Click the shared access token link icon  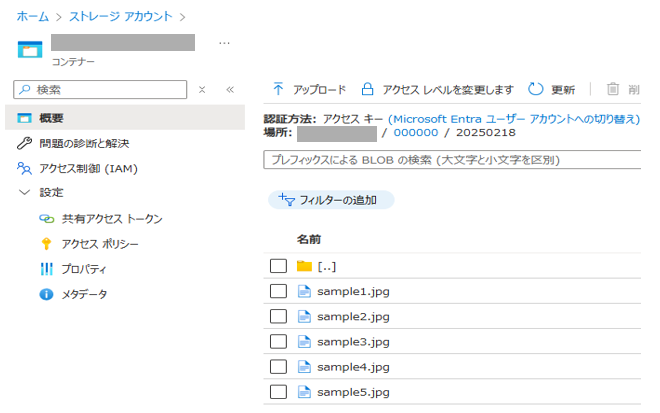tap(47, 219)
